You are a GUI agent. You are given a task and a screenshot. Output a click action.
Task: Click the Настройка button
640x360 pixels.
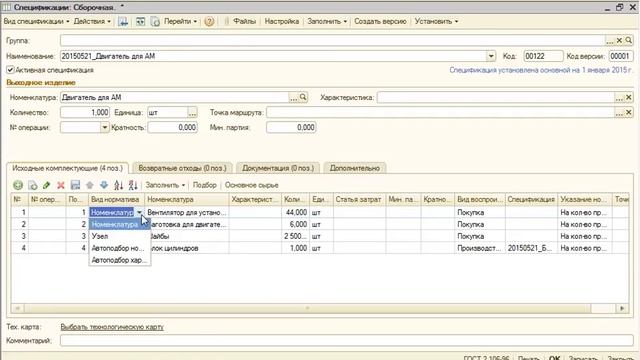282,21
